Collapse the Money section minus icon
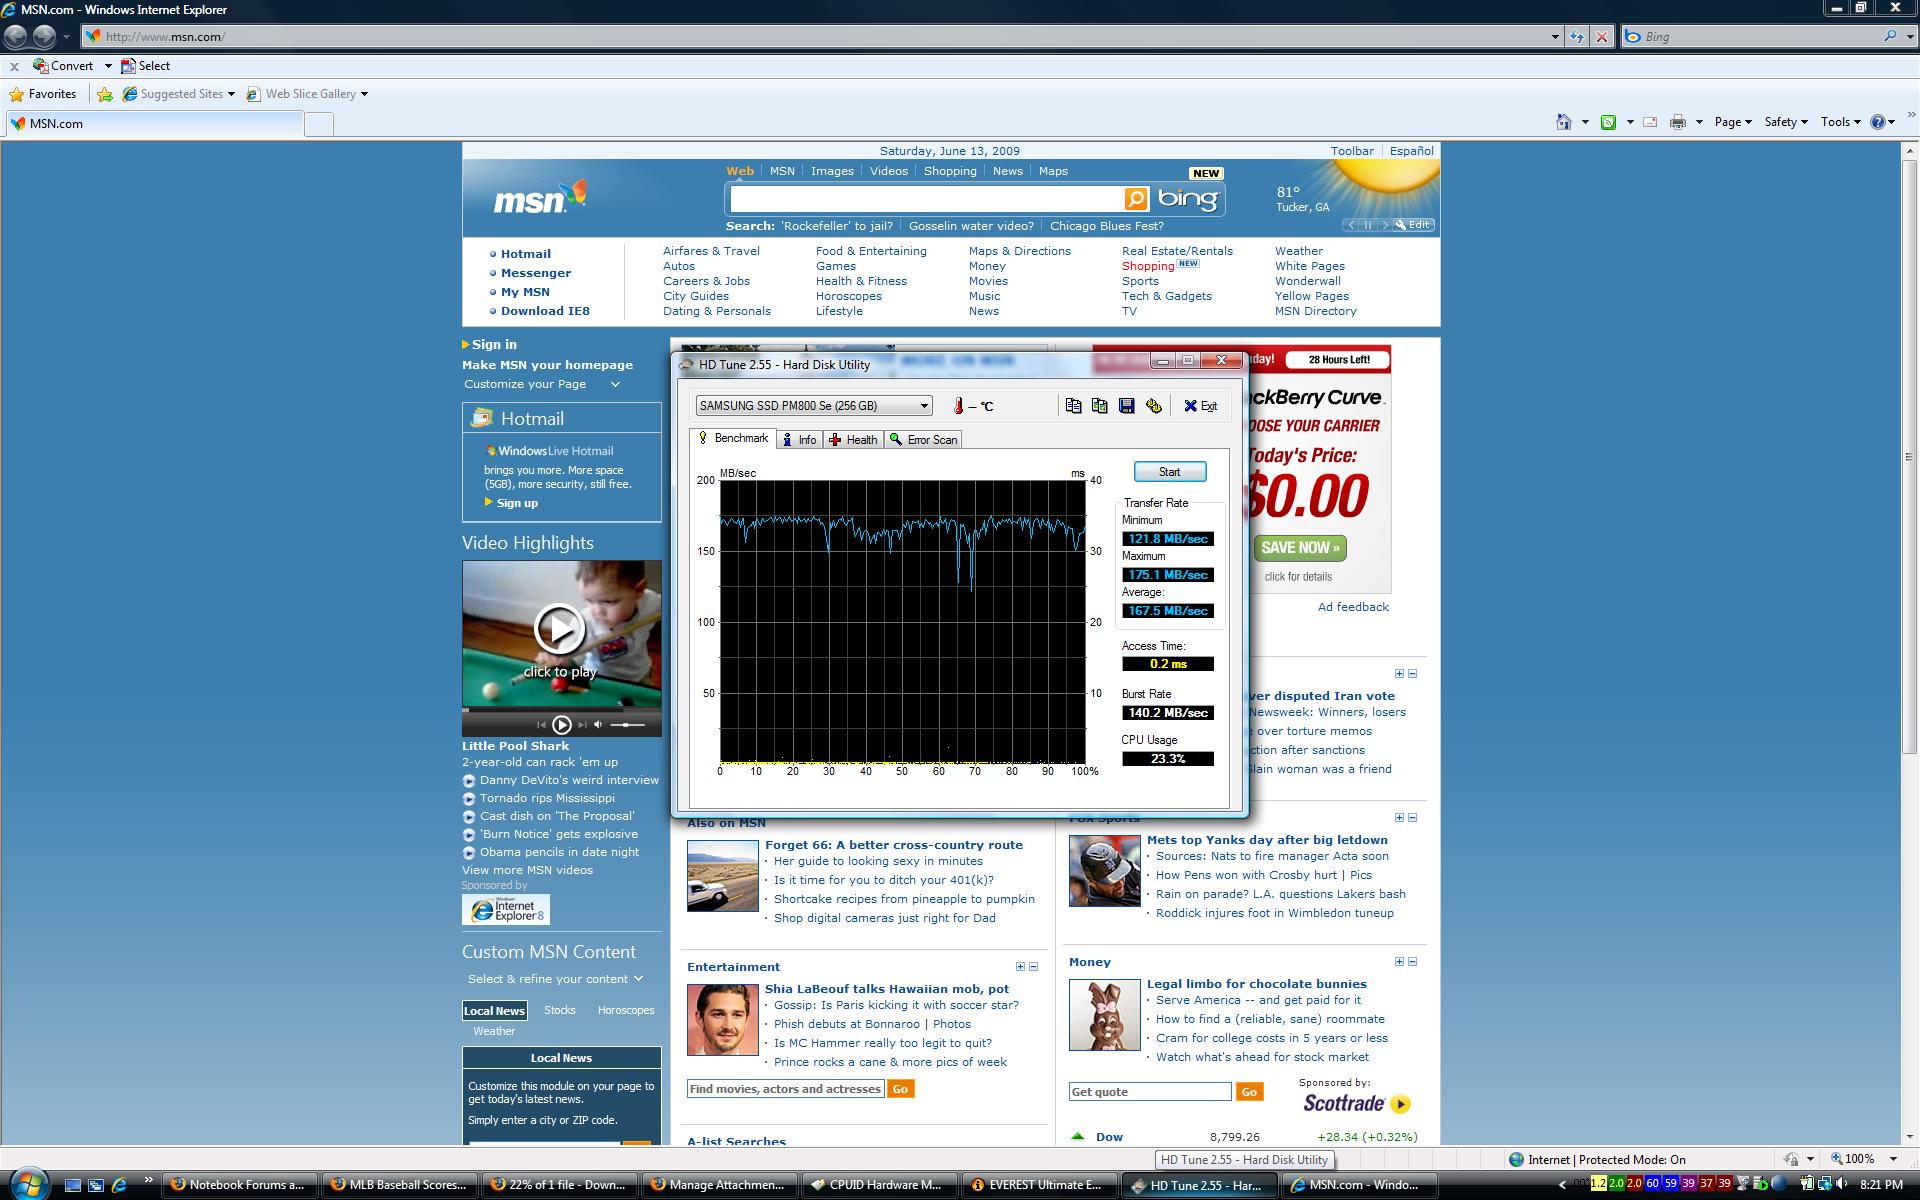The height and width of the screenshot is (1200, 1920). click(1412, 962)
